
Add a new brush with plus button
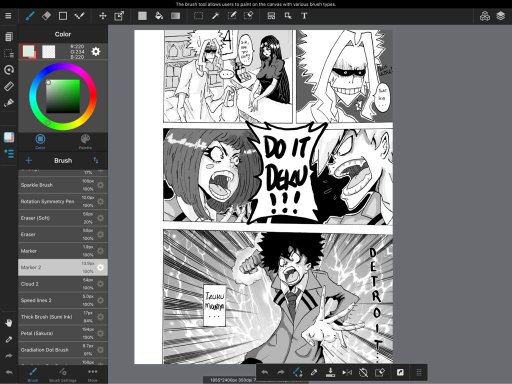tap(29, 160)
